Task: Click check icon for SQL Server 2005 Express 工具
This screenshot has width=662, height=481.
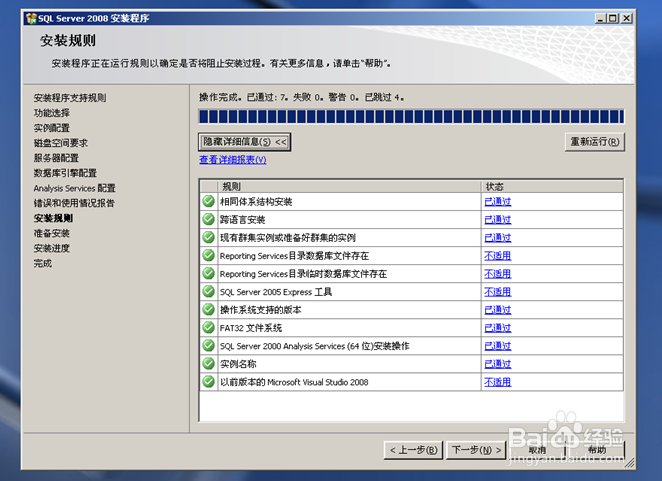Action: pos(208,291)
